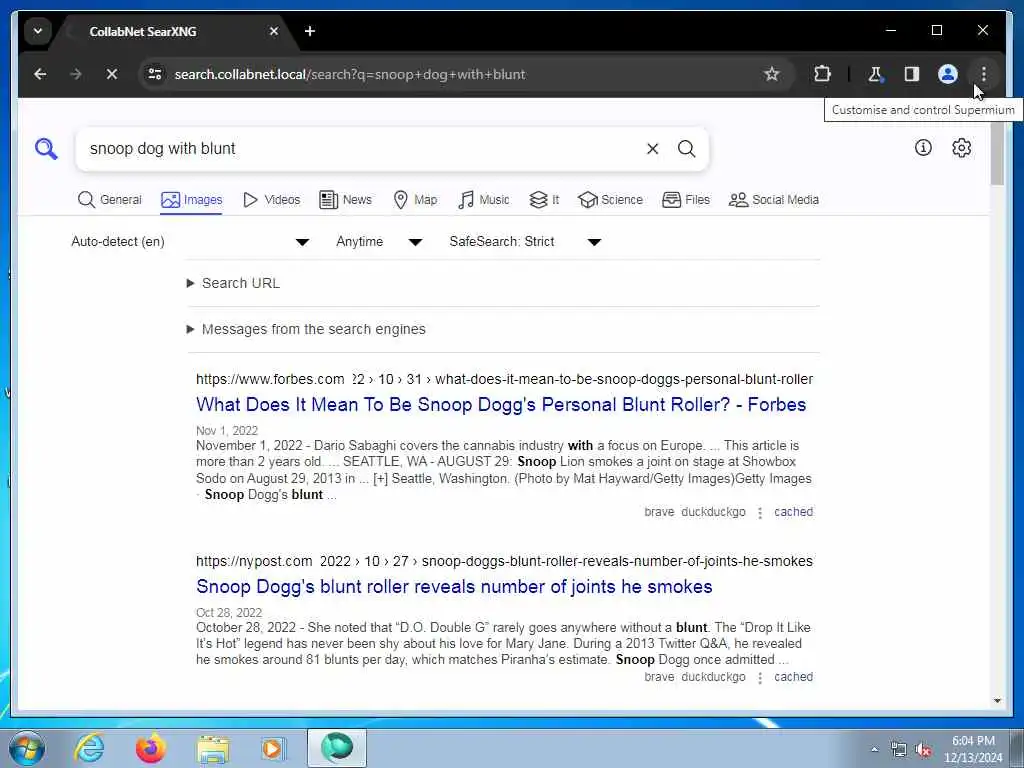
Task: Close the CollabNet SearXNG tab
Action: pos(274,31)
